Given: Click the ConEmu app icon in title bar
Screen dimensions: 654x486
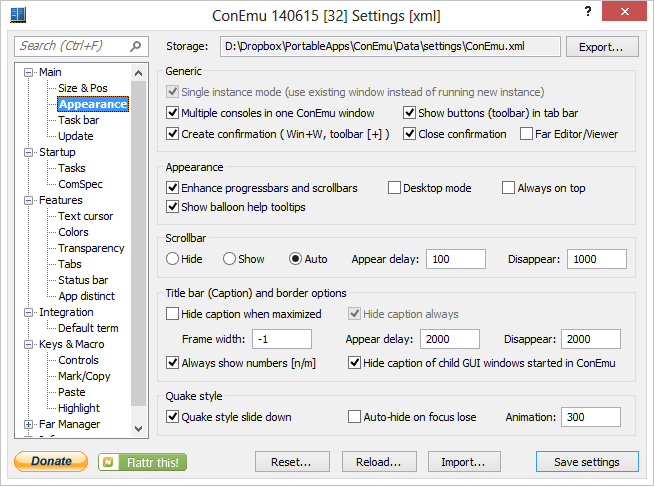Looking at the screenshot, I should coord(18,15).
